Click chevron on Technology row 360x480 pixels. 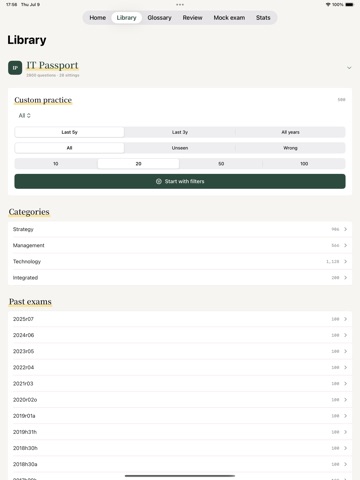pyautogui.click(x=346, y=261)
